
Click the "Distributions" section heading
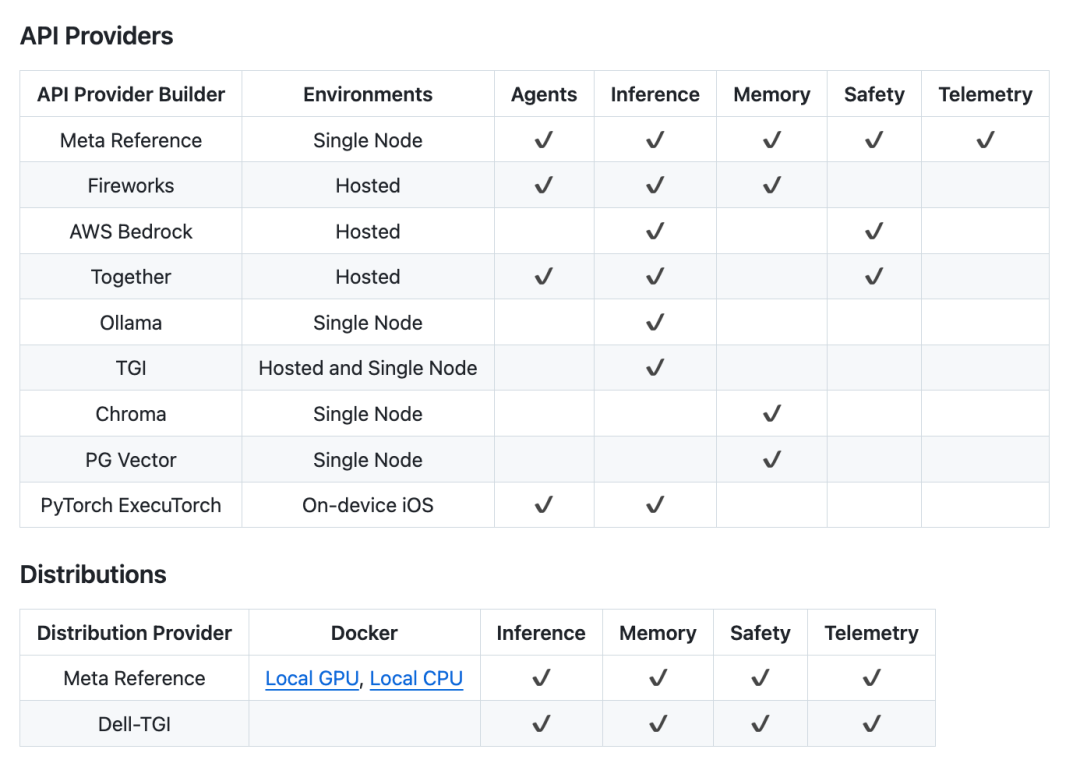click(x=93, y=574)
